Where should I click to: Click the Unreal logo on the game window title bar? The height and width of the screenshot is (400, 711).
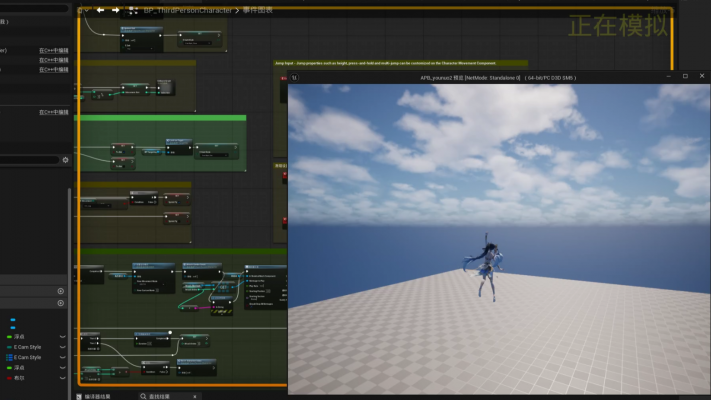[x=294, y=76]
